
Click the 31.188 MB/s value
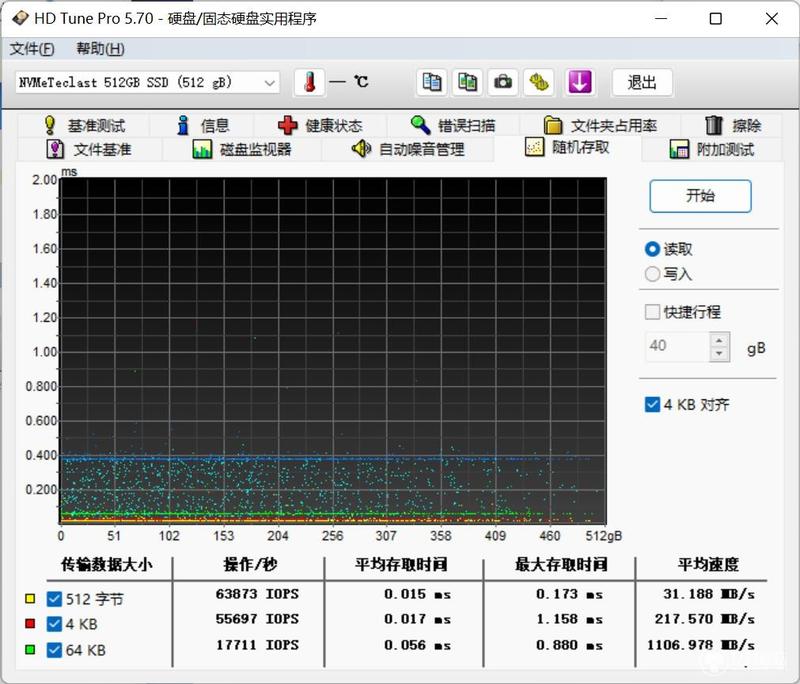(x=709, y=594)
